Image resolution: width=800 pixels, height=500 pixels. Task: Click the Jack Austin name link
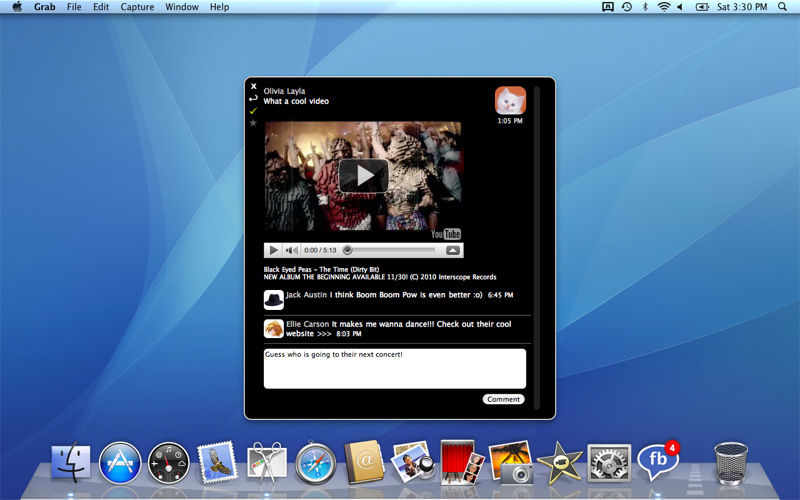coord(306,294)
